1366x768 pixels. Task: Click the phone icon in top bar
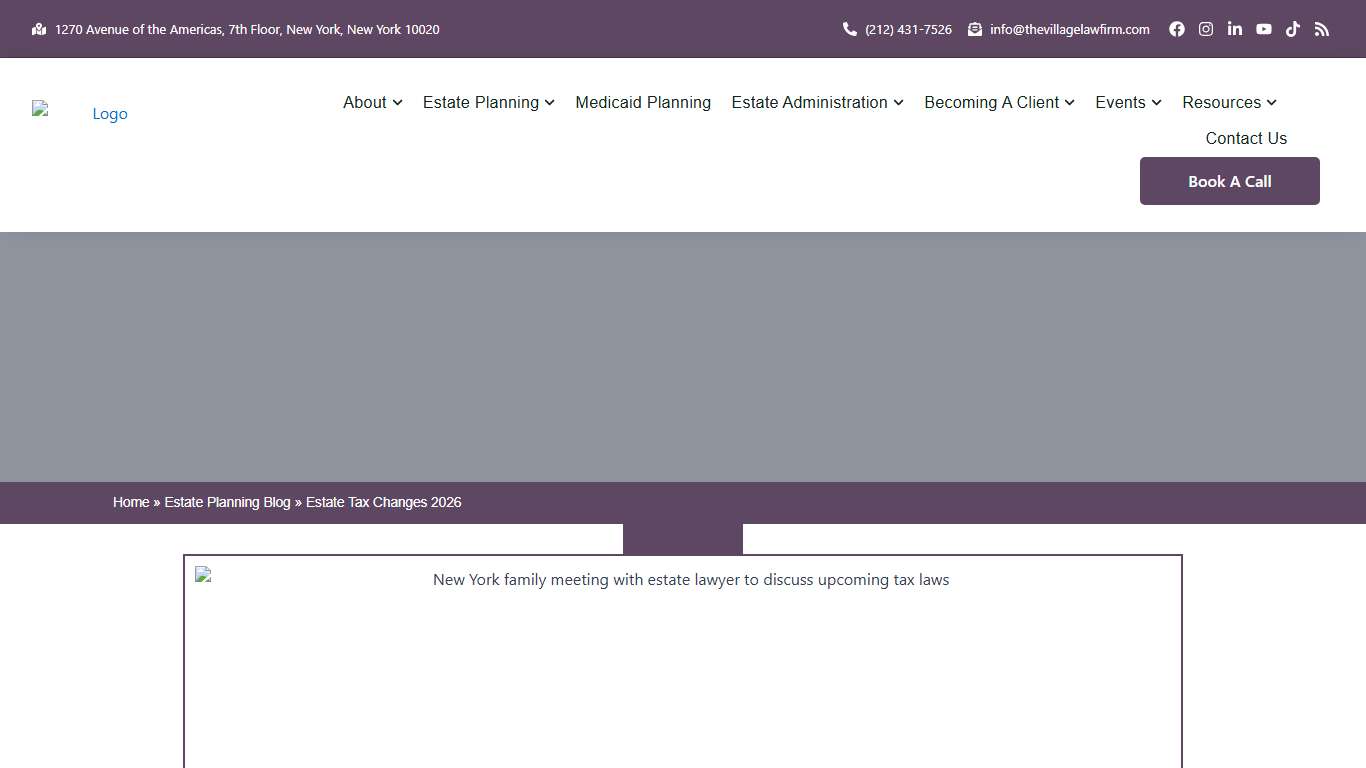click(x=850, y=29)
